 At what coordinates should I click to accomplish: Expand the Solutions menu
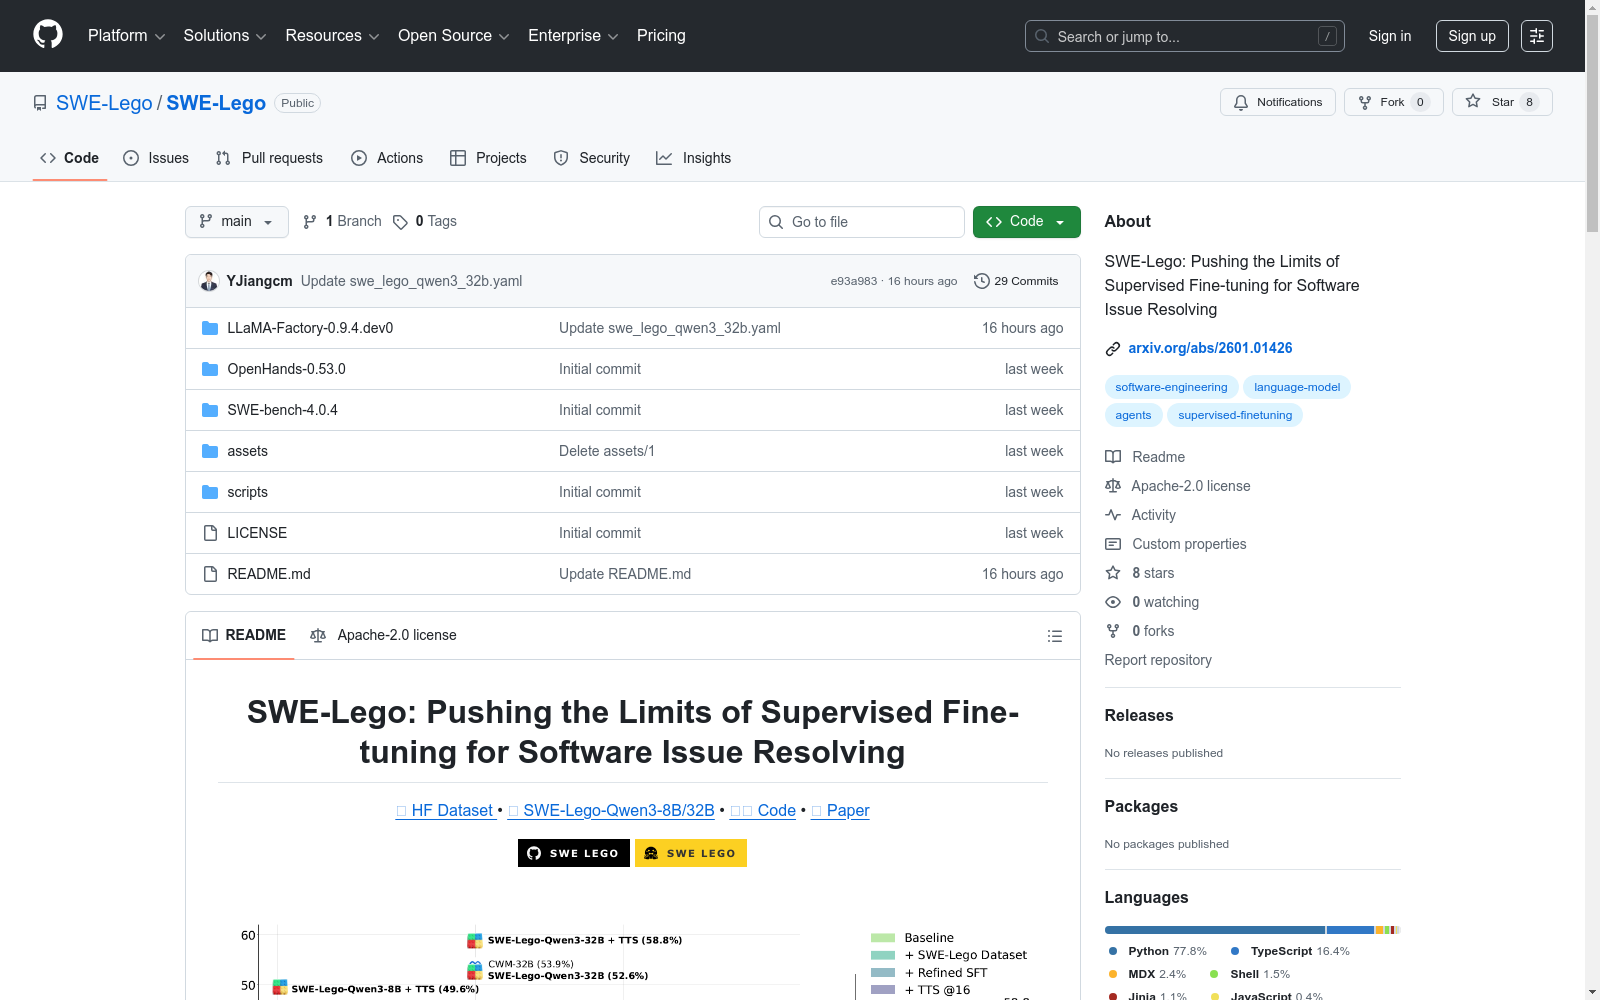click(x=225, y=36)
